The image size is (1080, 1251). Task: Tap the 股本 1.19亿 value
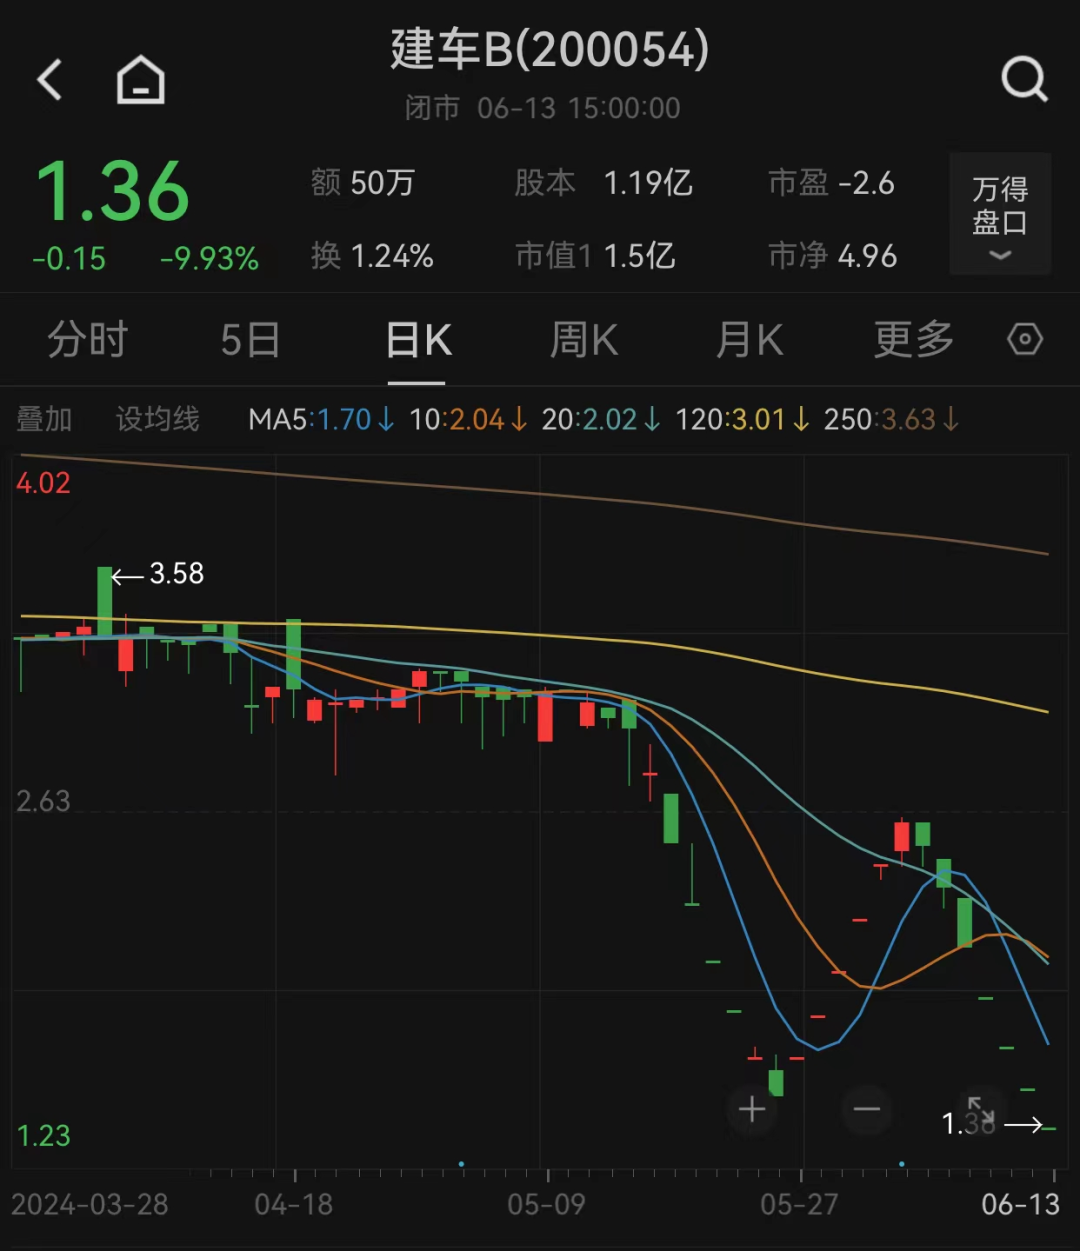603,183
